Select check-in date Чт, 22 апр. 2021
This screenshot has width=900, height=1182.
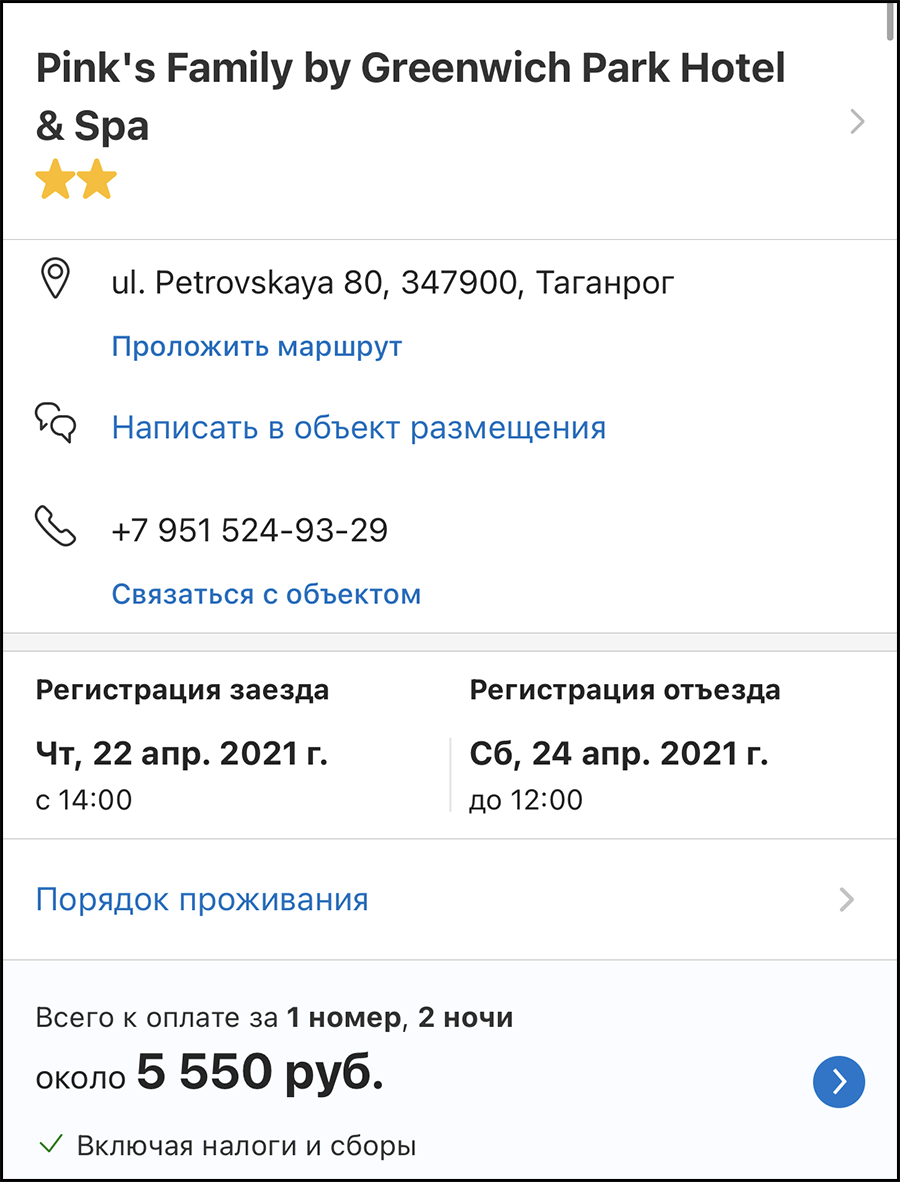[x=182, y=754]
